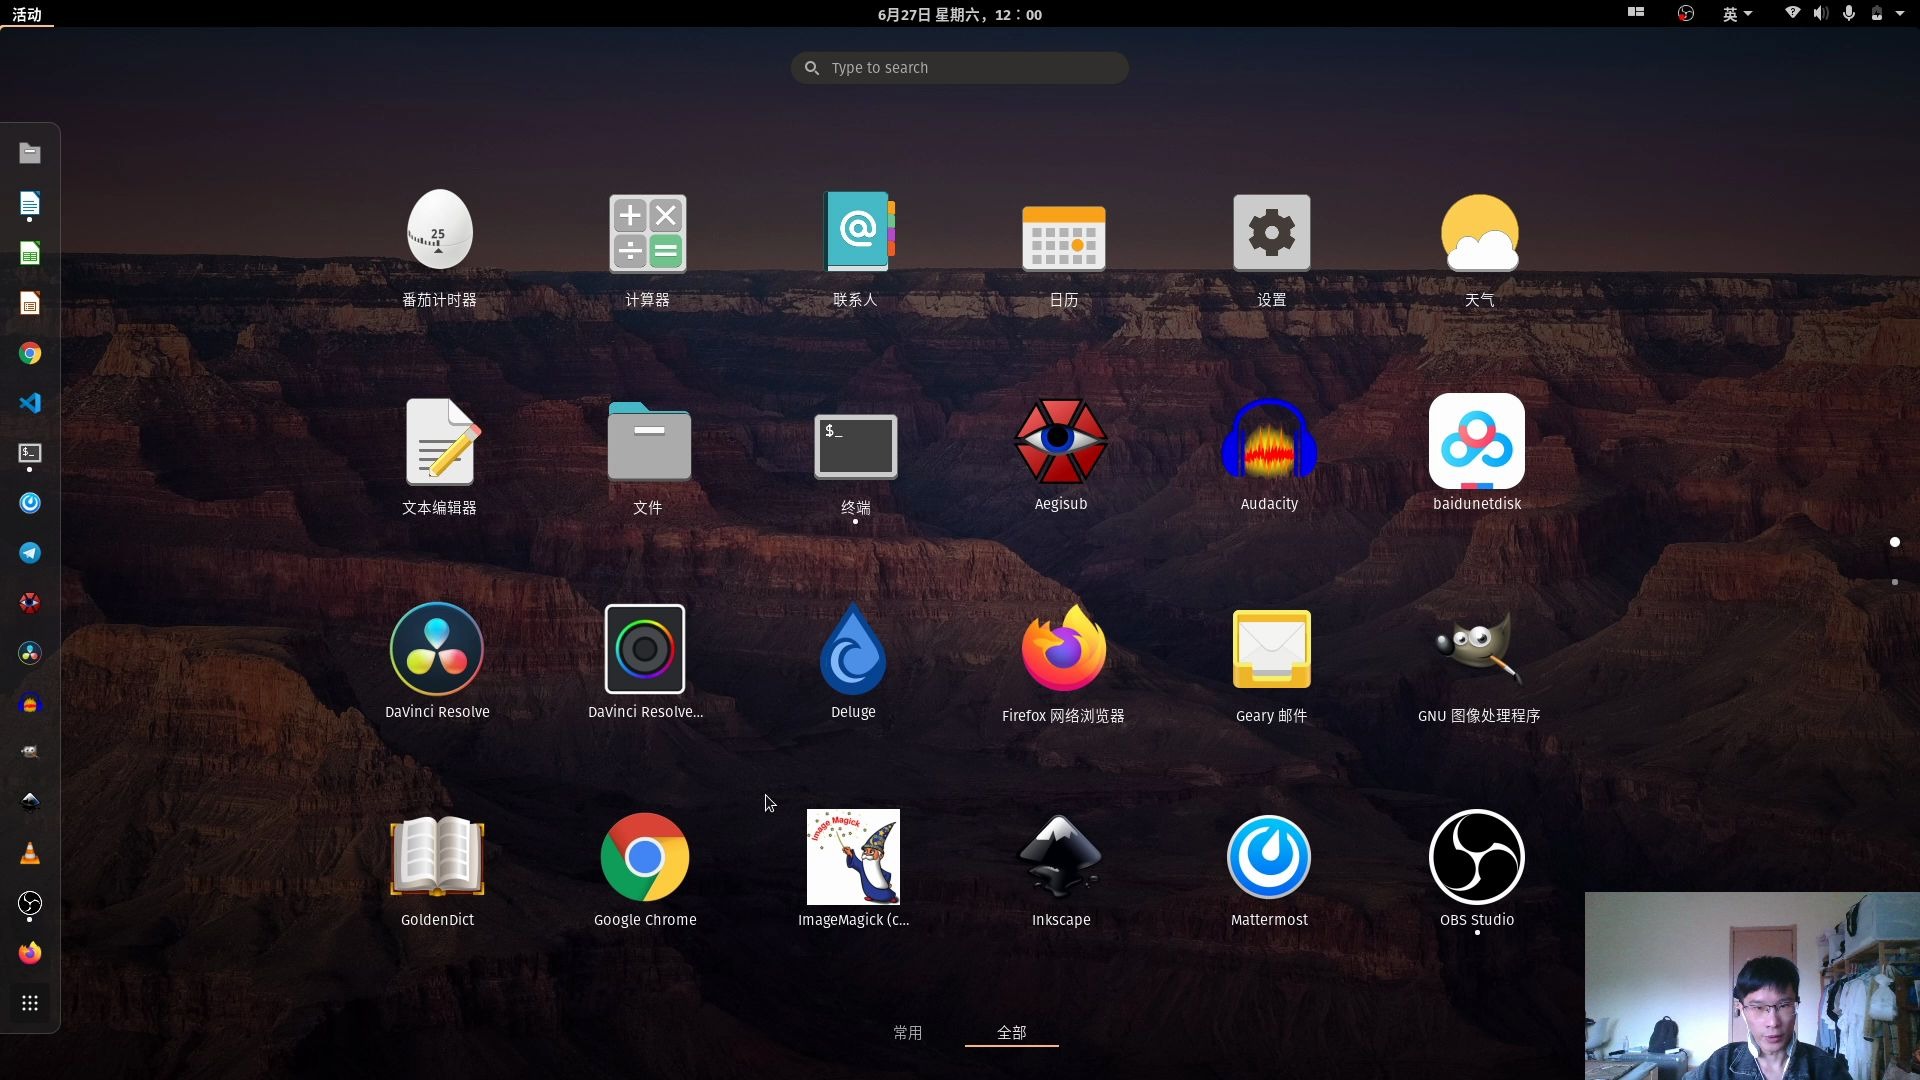Expand system menu arrow at top right
The width and height of the screenshot is (1920, 1080).
pos(1900,14)
